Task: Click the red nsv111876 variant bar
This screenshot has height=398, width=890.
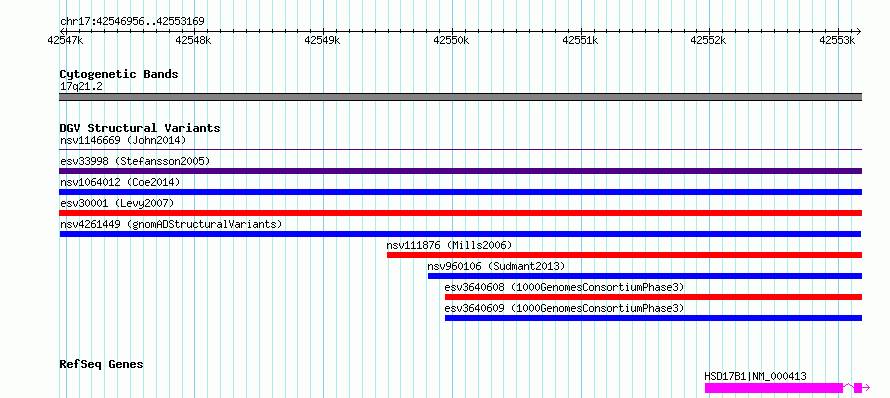Action: point(624,255)
